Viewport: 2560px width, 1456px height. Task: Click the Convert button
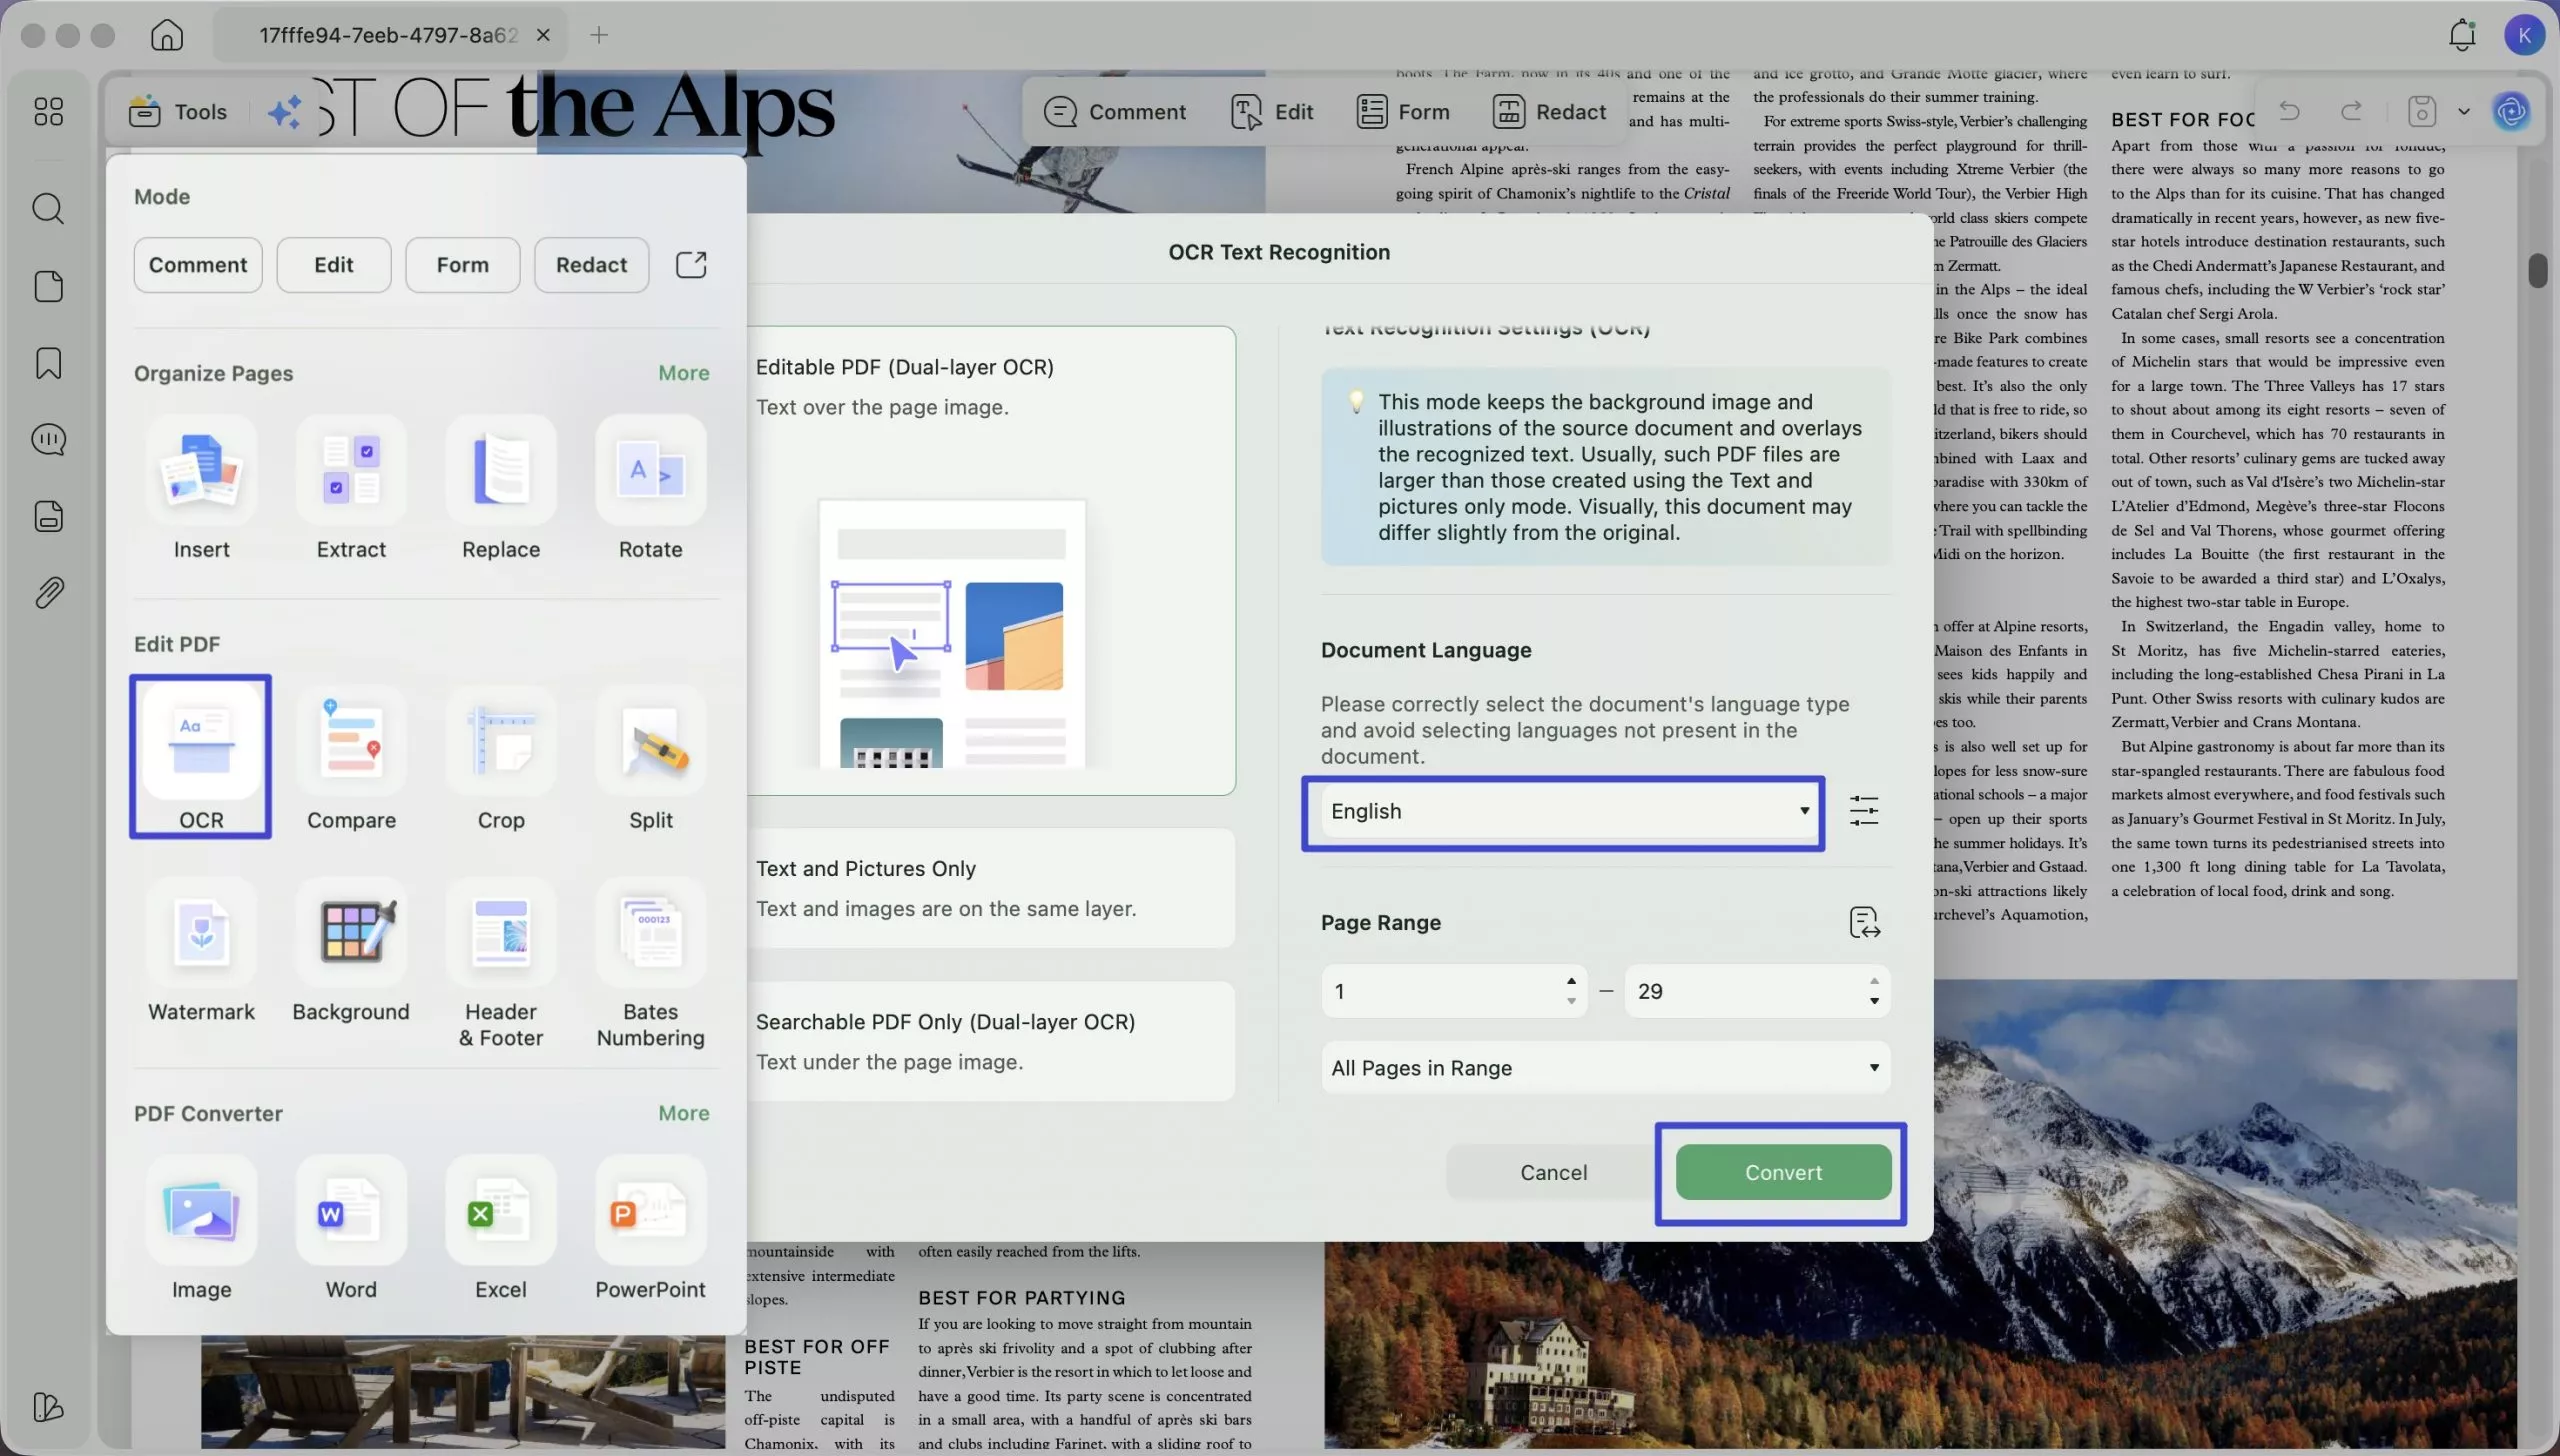tap(1781, 1172)
